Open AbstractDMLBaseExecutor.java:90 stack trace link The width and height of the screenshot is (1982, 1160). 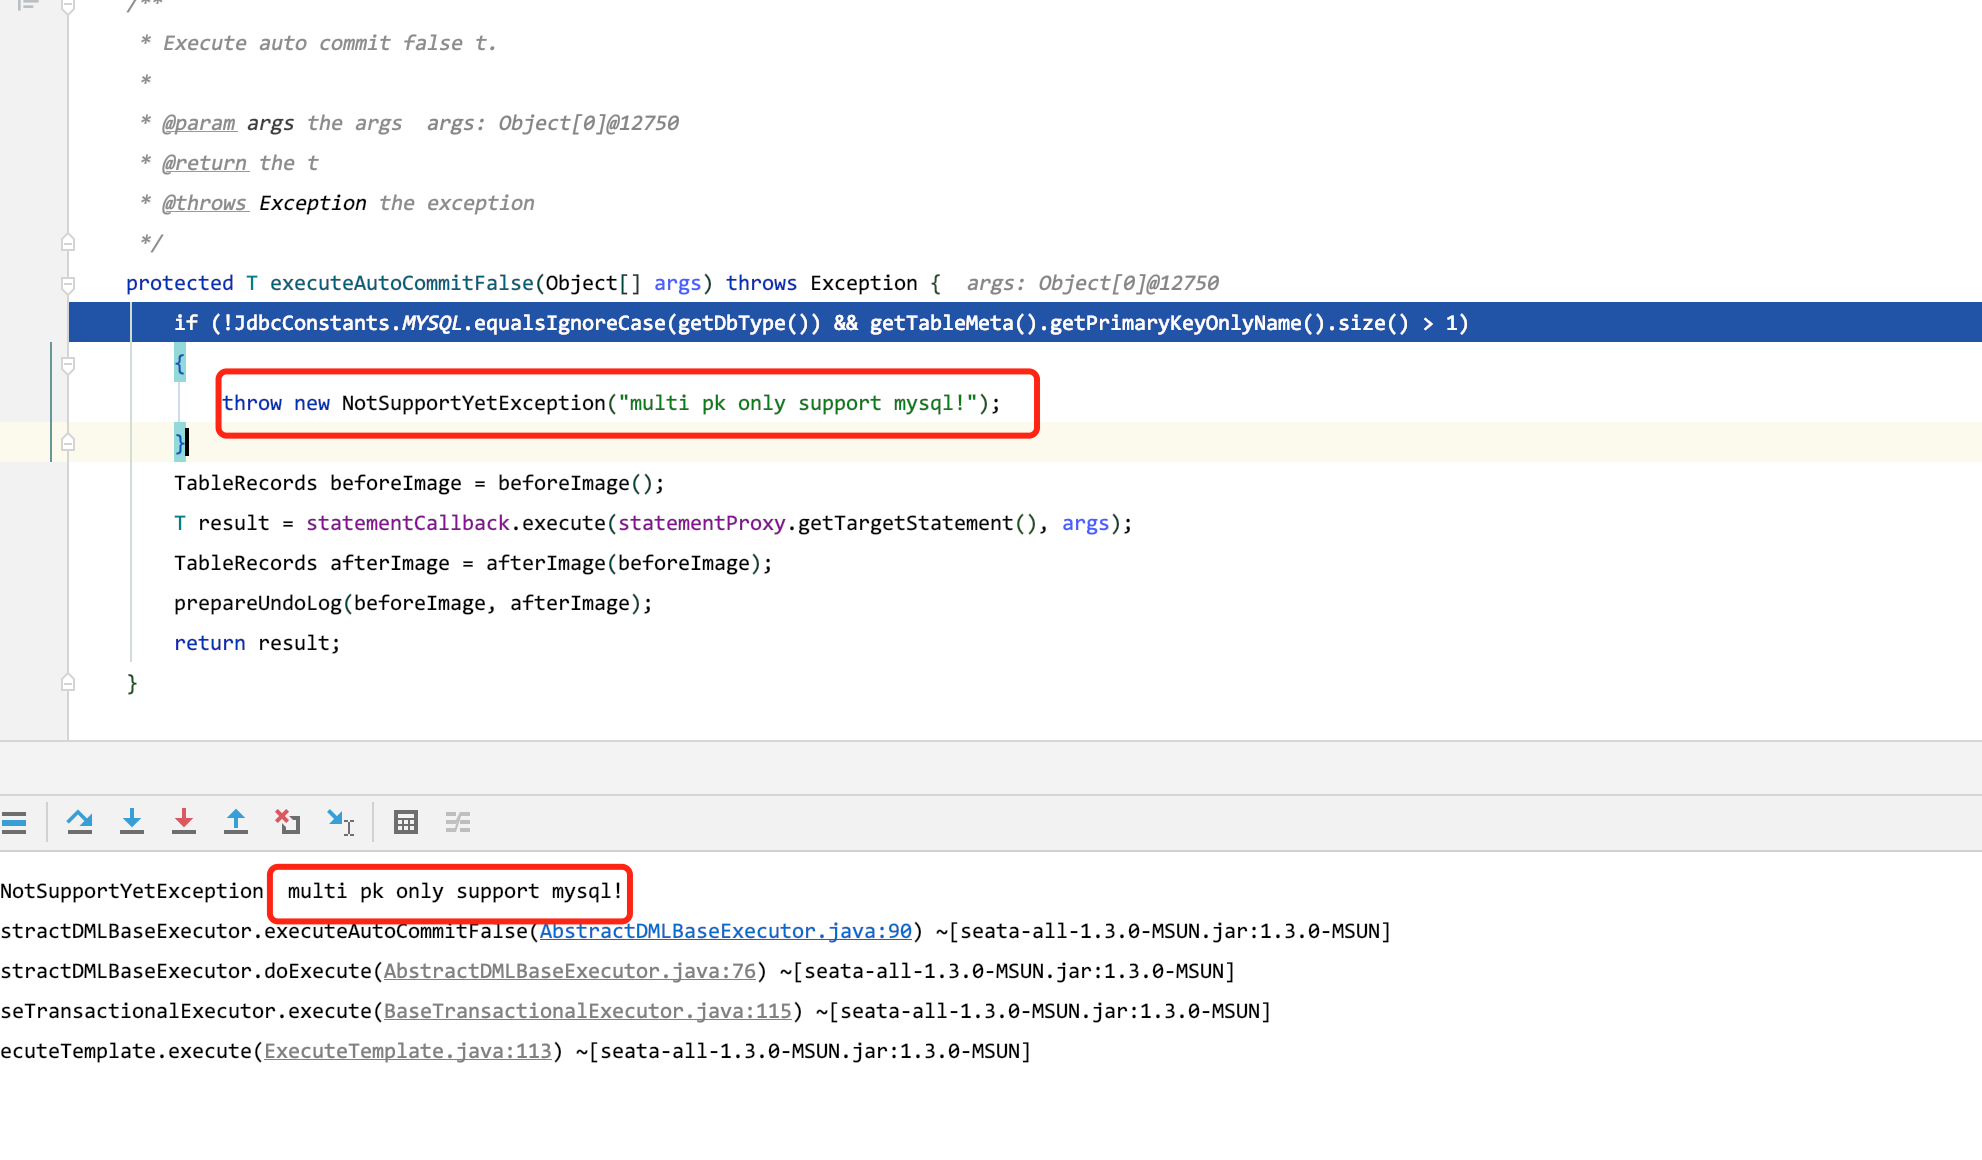[x=726, y=931]
